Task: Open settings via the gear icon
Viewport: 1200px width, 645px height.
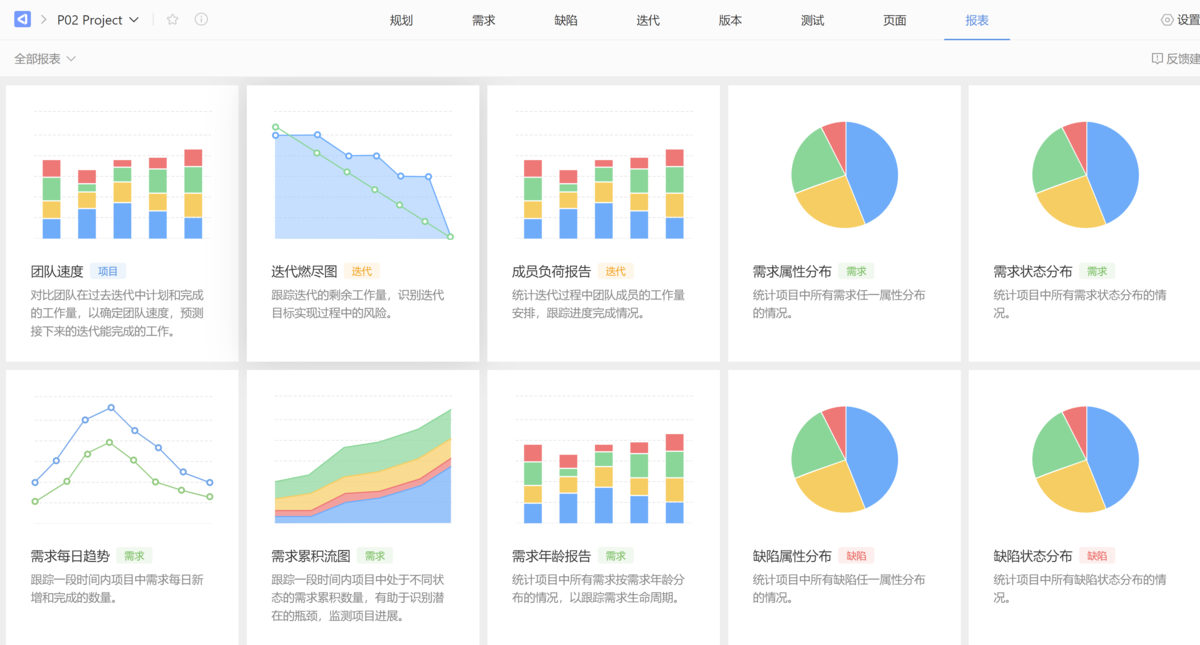Action: coord(1167,20)
